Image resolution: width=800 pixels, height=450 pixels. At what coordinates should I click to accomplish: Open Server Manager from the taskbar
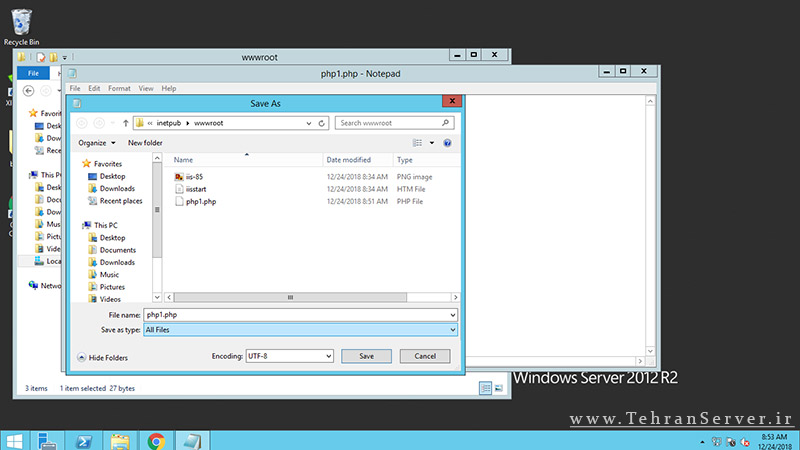48,440
